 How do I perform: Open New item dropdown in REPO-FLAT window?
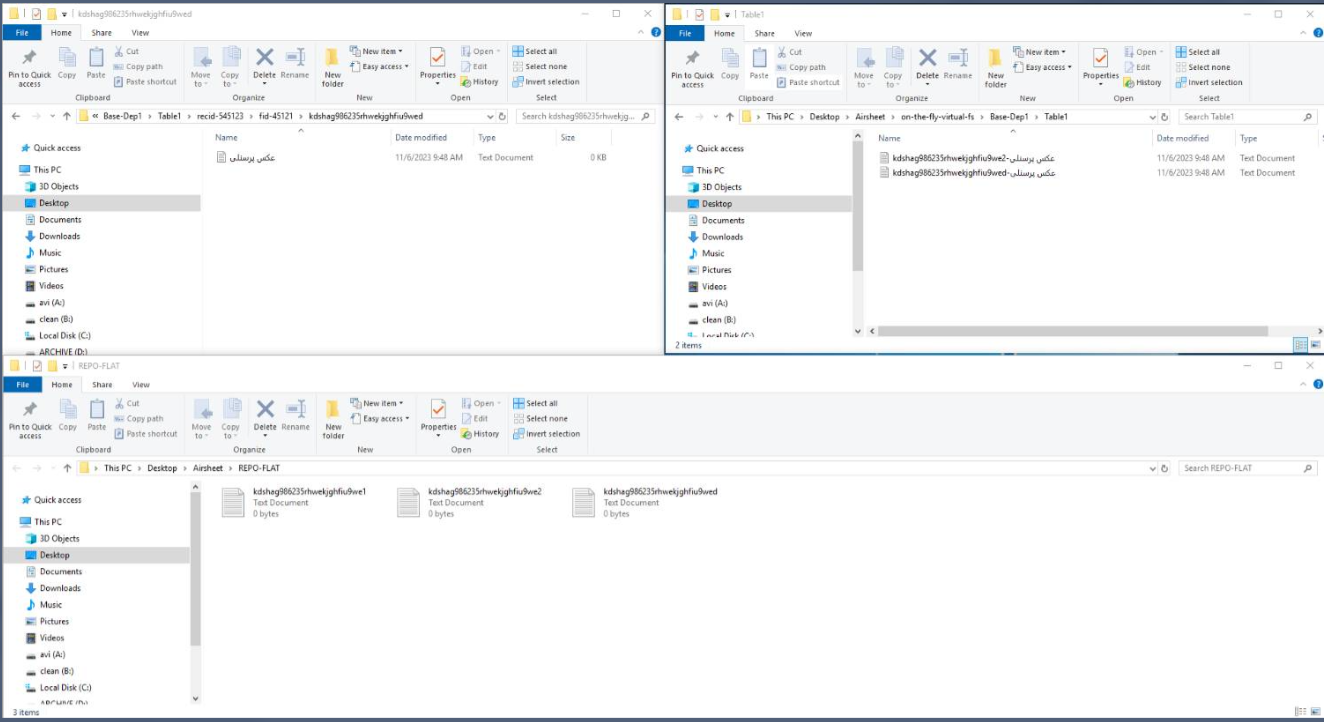[377, 404]
